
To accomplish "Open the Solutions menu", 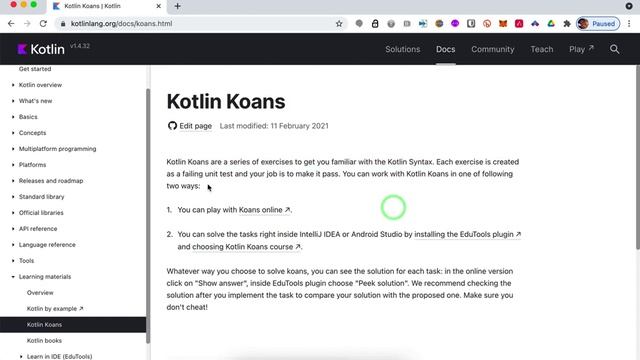I will coord(402,49).
